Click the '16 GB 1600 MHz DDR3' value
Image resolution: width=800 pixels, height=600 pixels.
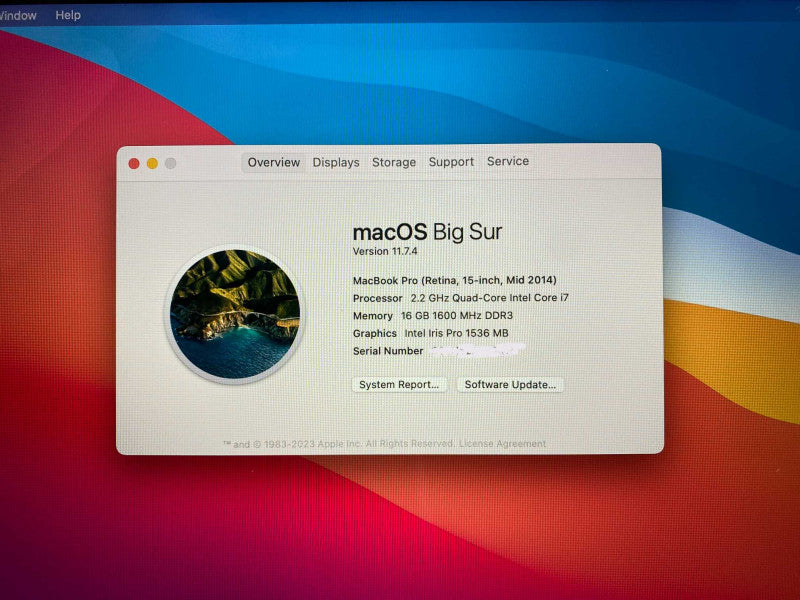pos(457,315)
